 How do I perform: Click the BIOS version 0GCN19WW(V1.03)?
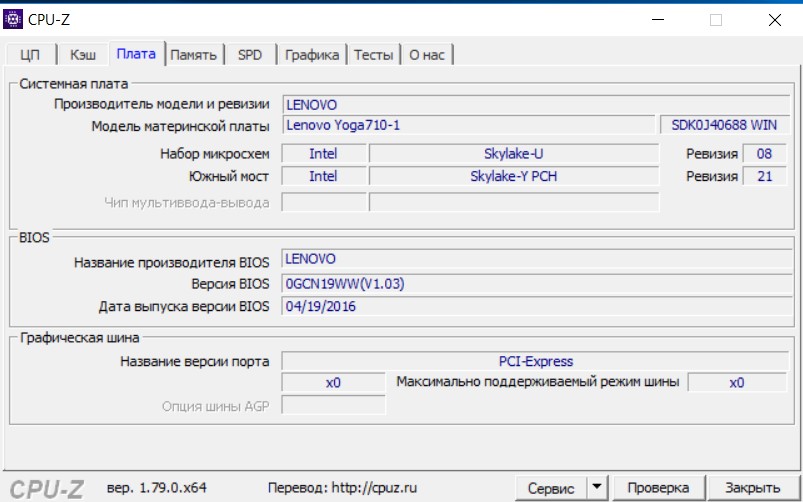click(x=537, y=283)
